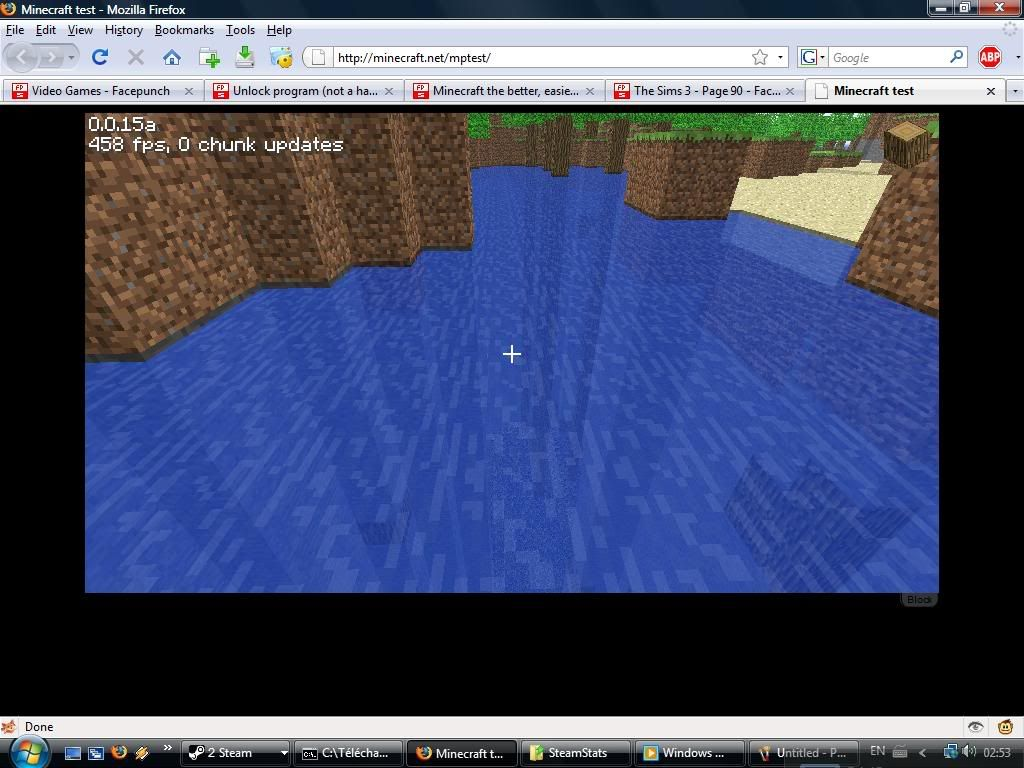Go back with the browser Back arrow
This screenshot has width=1024, height=768.
point(22,57)
